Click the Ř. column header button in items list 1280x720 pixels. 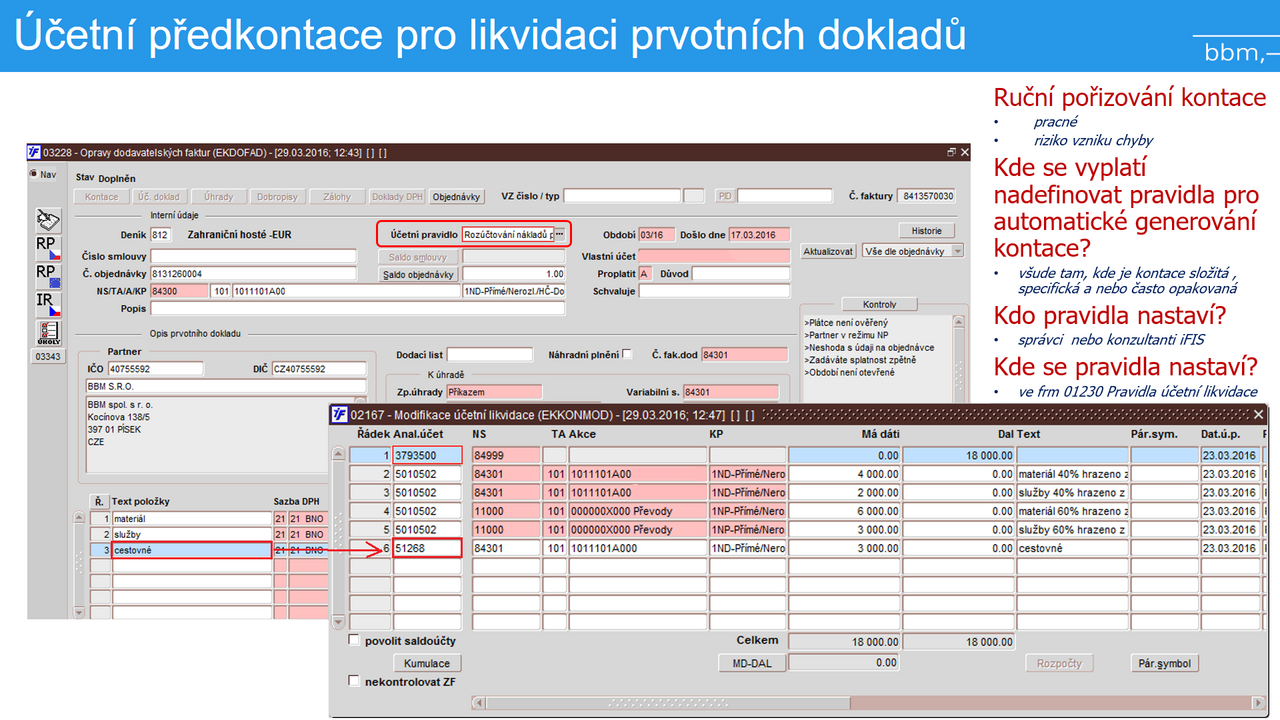pos(99,501)
